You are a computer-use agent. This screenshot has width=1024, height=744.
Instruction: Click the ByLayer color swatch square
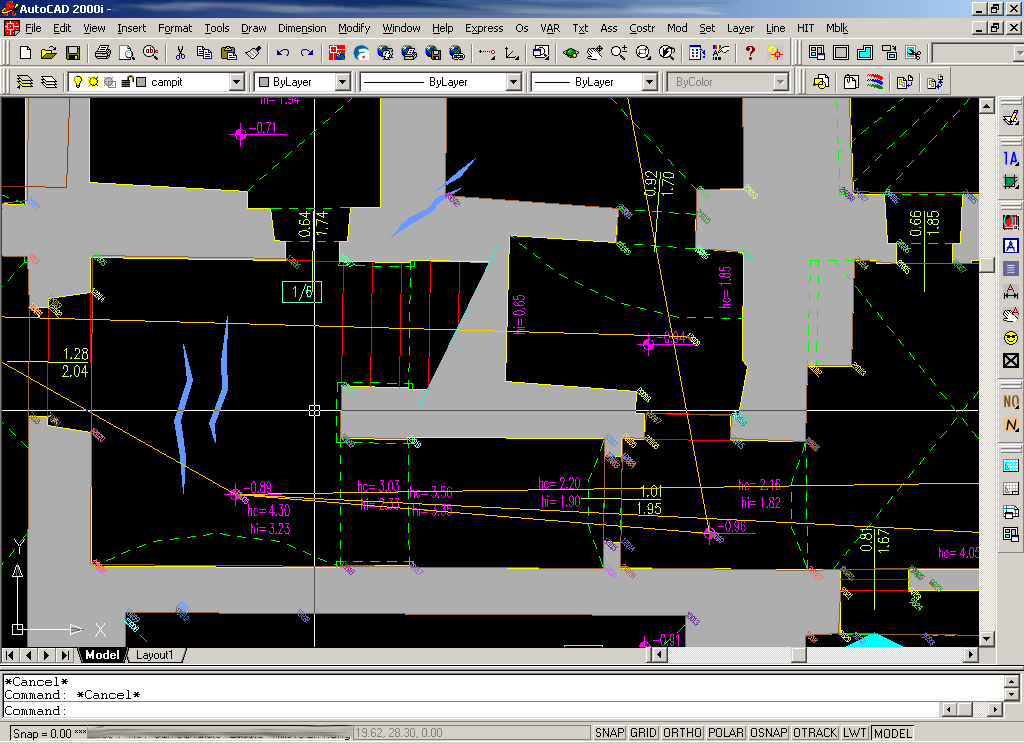pyautogui.click(x=264, y=82)
